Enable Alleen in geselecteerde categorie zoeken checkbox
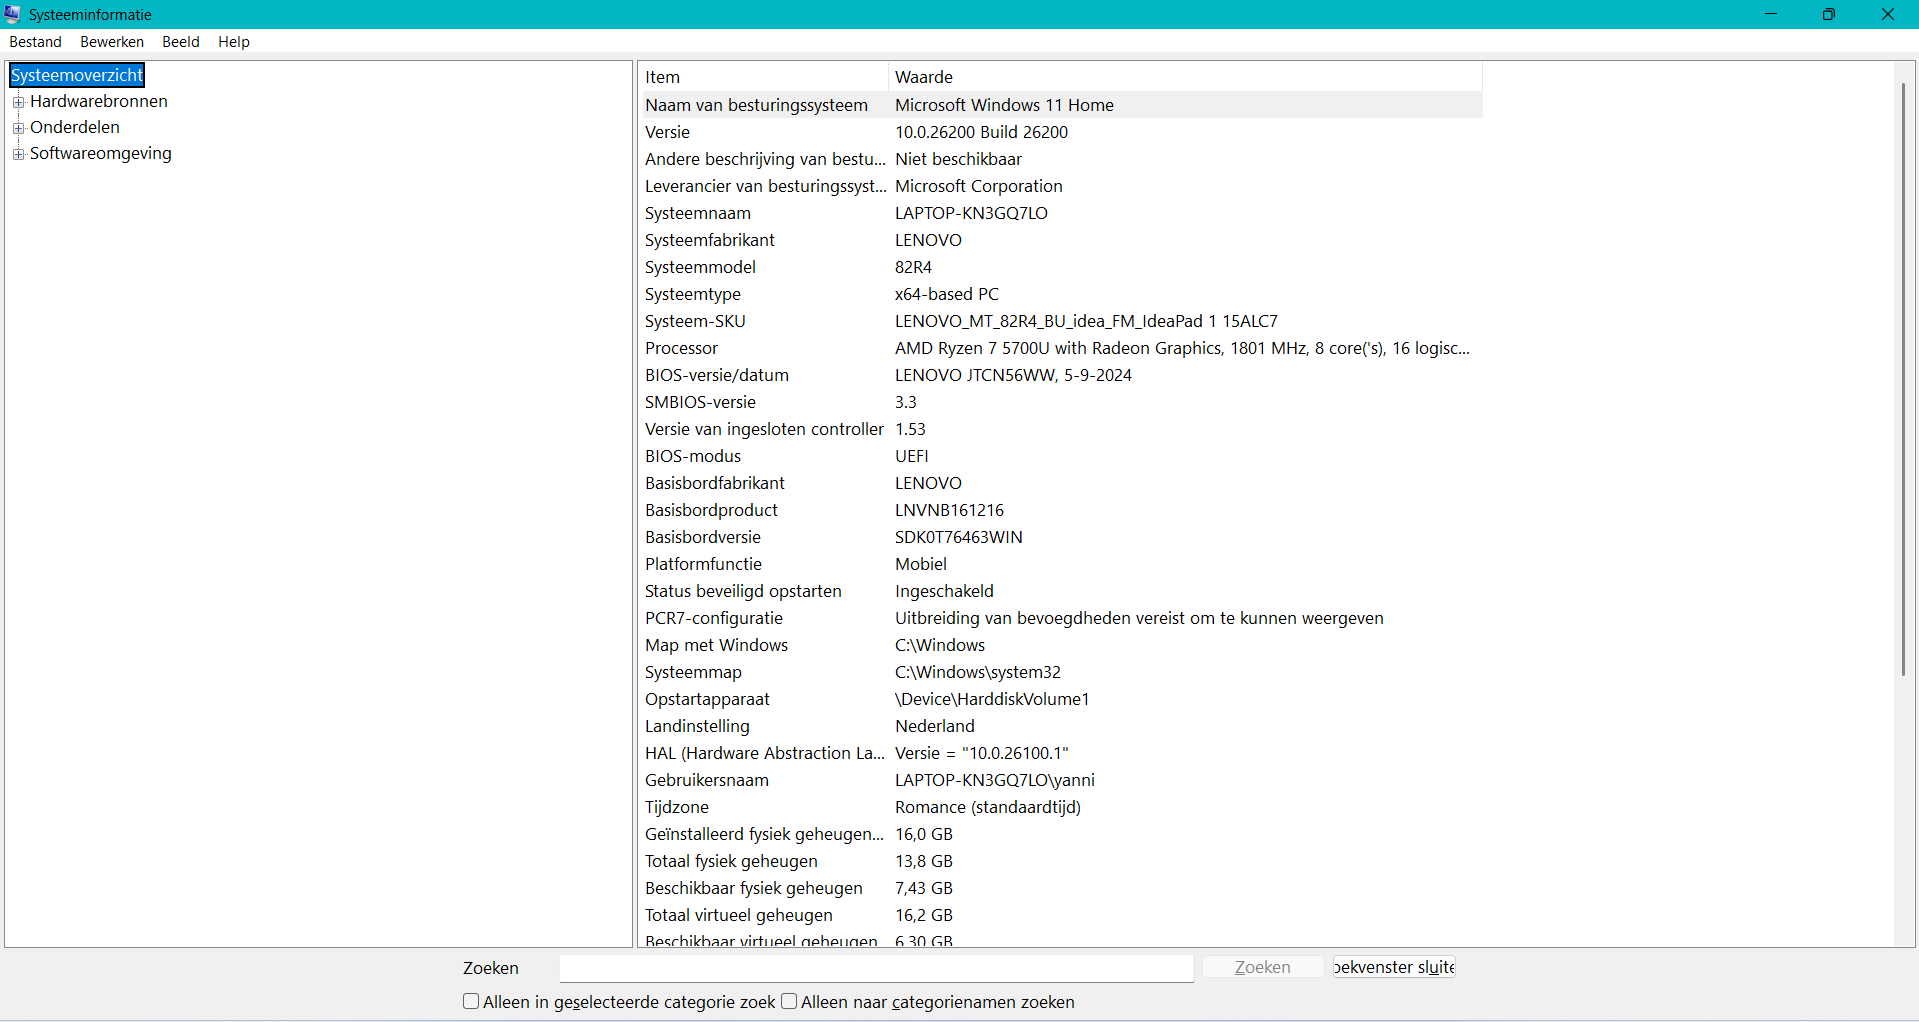The width and height of the screenshot is (1919, 1022). [x=471, y=1001]
